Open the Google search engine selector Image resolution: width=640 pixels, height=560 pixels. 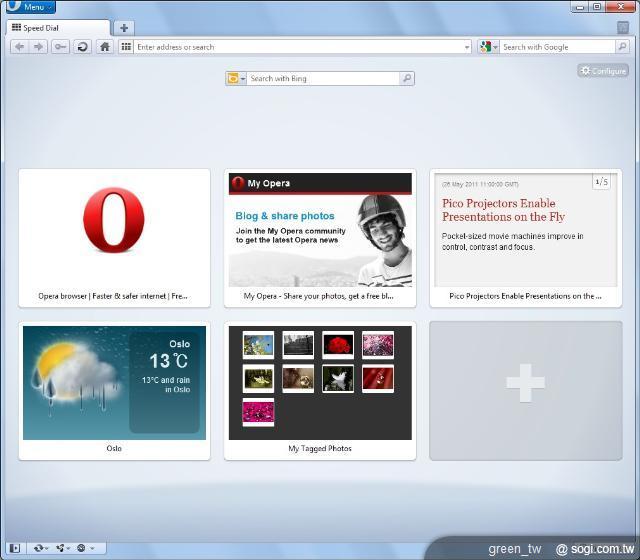[489, 47]
